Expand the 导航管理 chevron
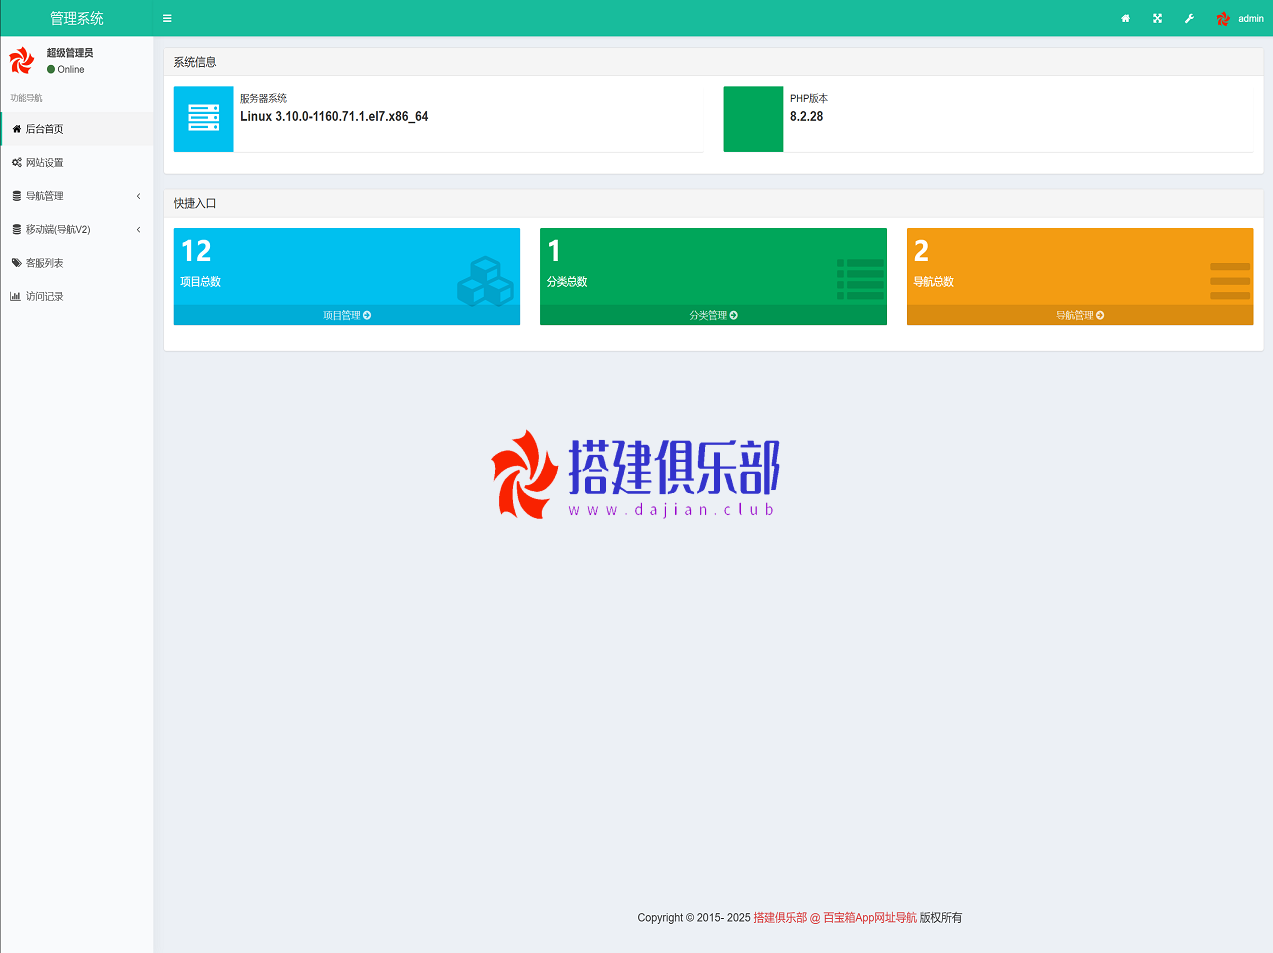 pos(139,196)
